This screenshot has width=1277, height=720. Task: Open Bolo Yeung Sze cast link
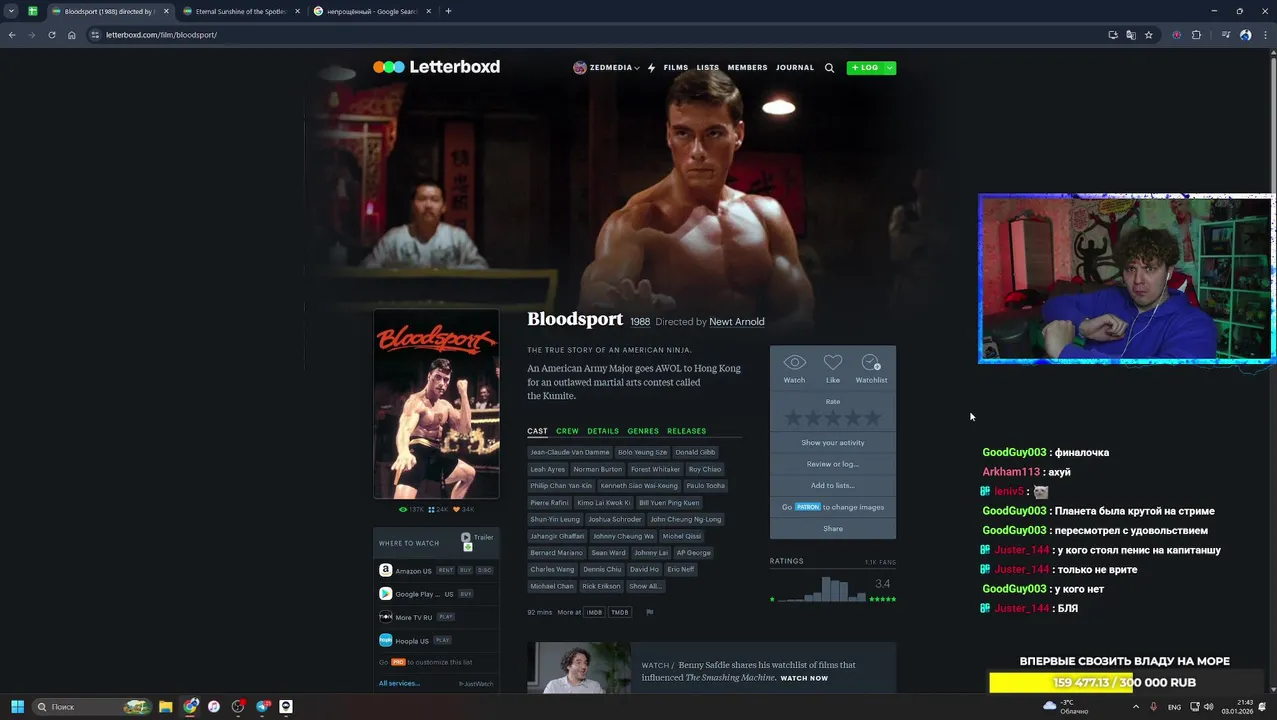pyautogui.click(x=642, y=452)
